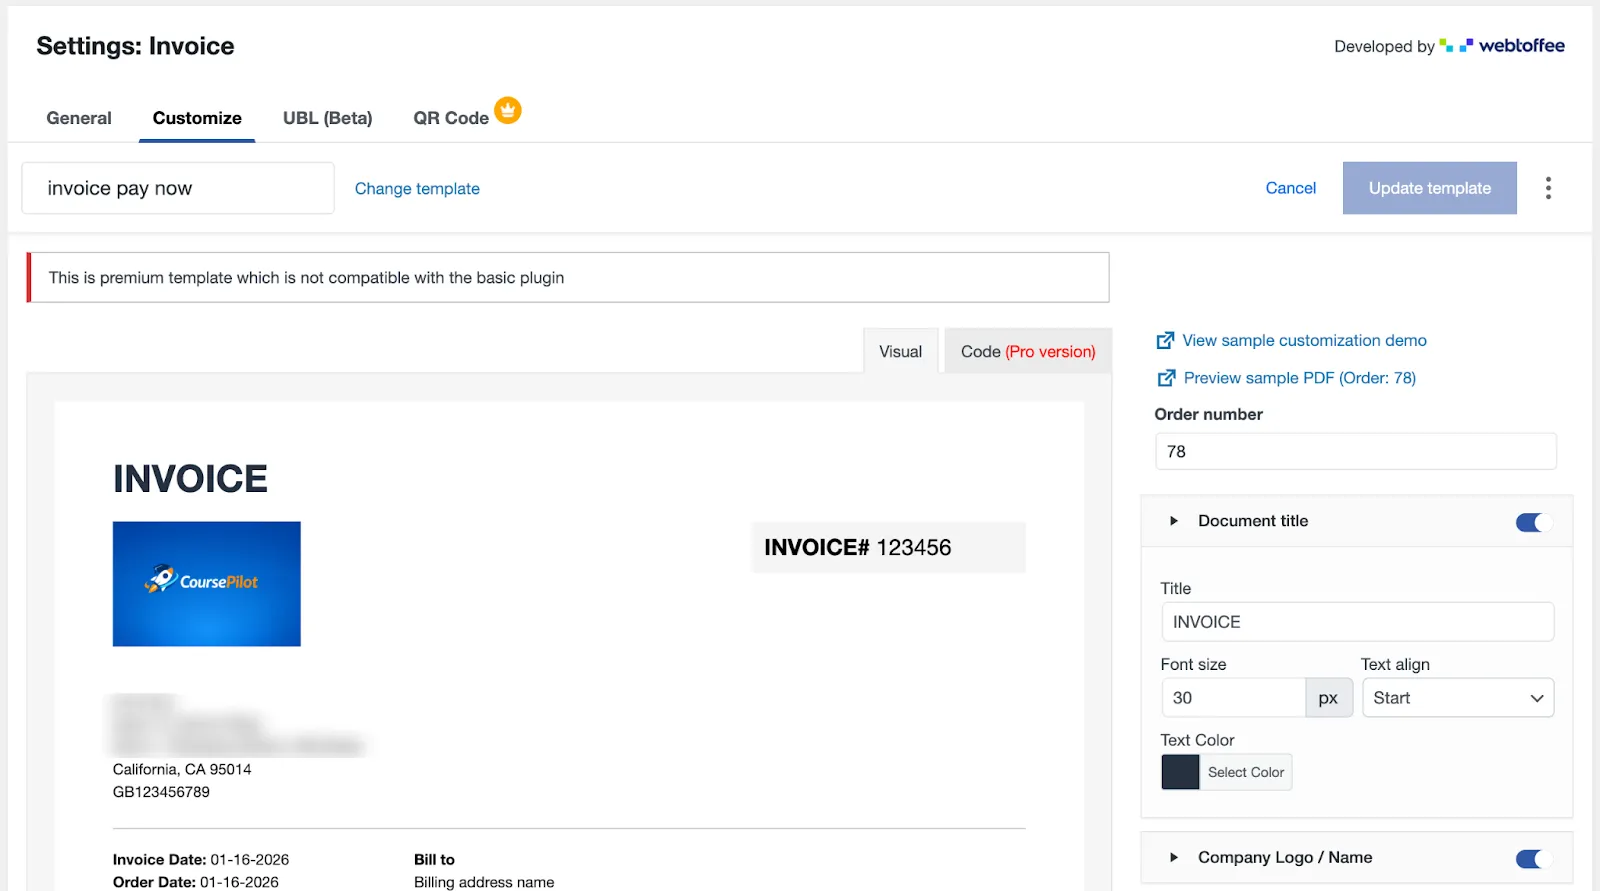Click the Update template button
This screenshot has height=891, width=1600.
(x=1429, y=188)
